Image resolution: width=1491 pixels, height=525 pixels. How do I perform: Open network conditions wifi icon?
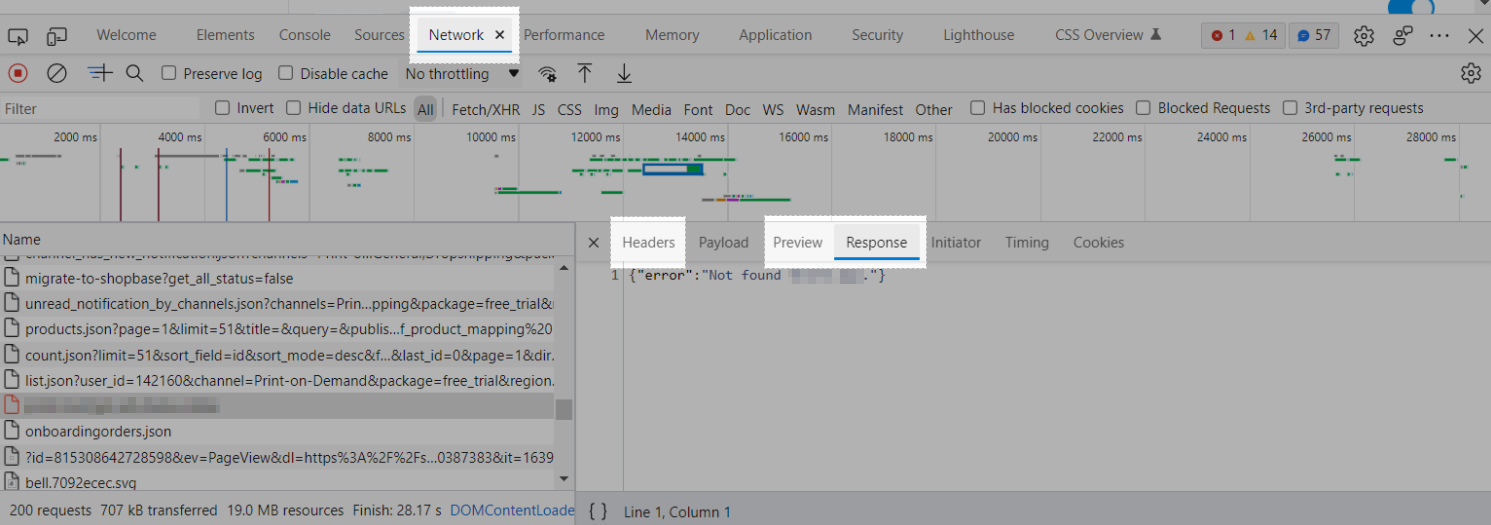coord(547,73)
